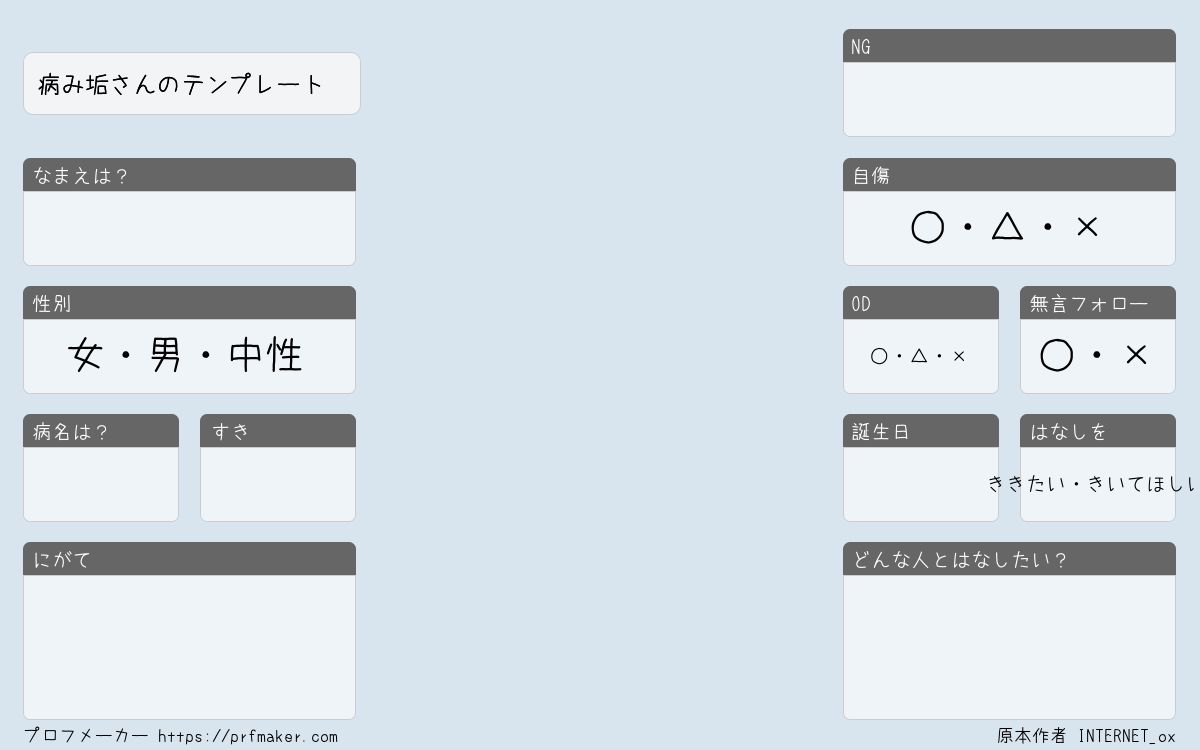The width and height of the screenshot is (1200, 750).
Task: Choose the small cross in the OD box
Action: pyautogui.click(x=959, y=356)
